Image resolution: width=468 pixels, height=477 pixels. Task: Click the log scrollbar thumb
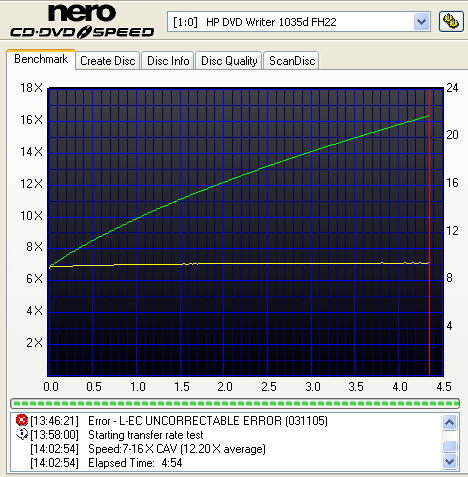pos(449,446)
